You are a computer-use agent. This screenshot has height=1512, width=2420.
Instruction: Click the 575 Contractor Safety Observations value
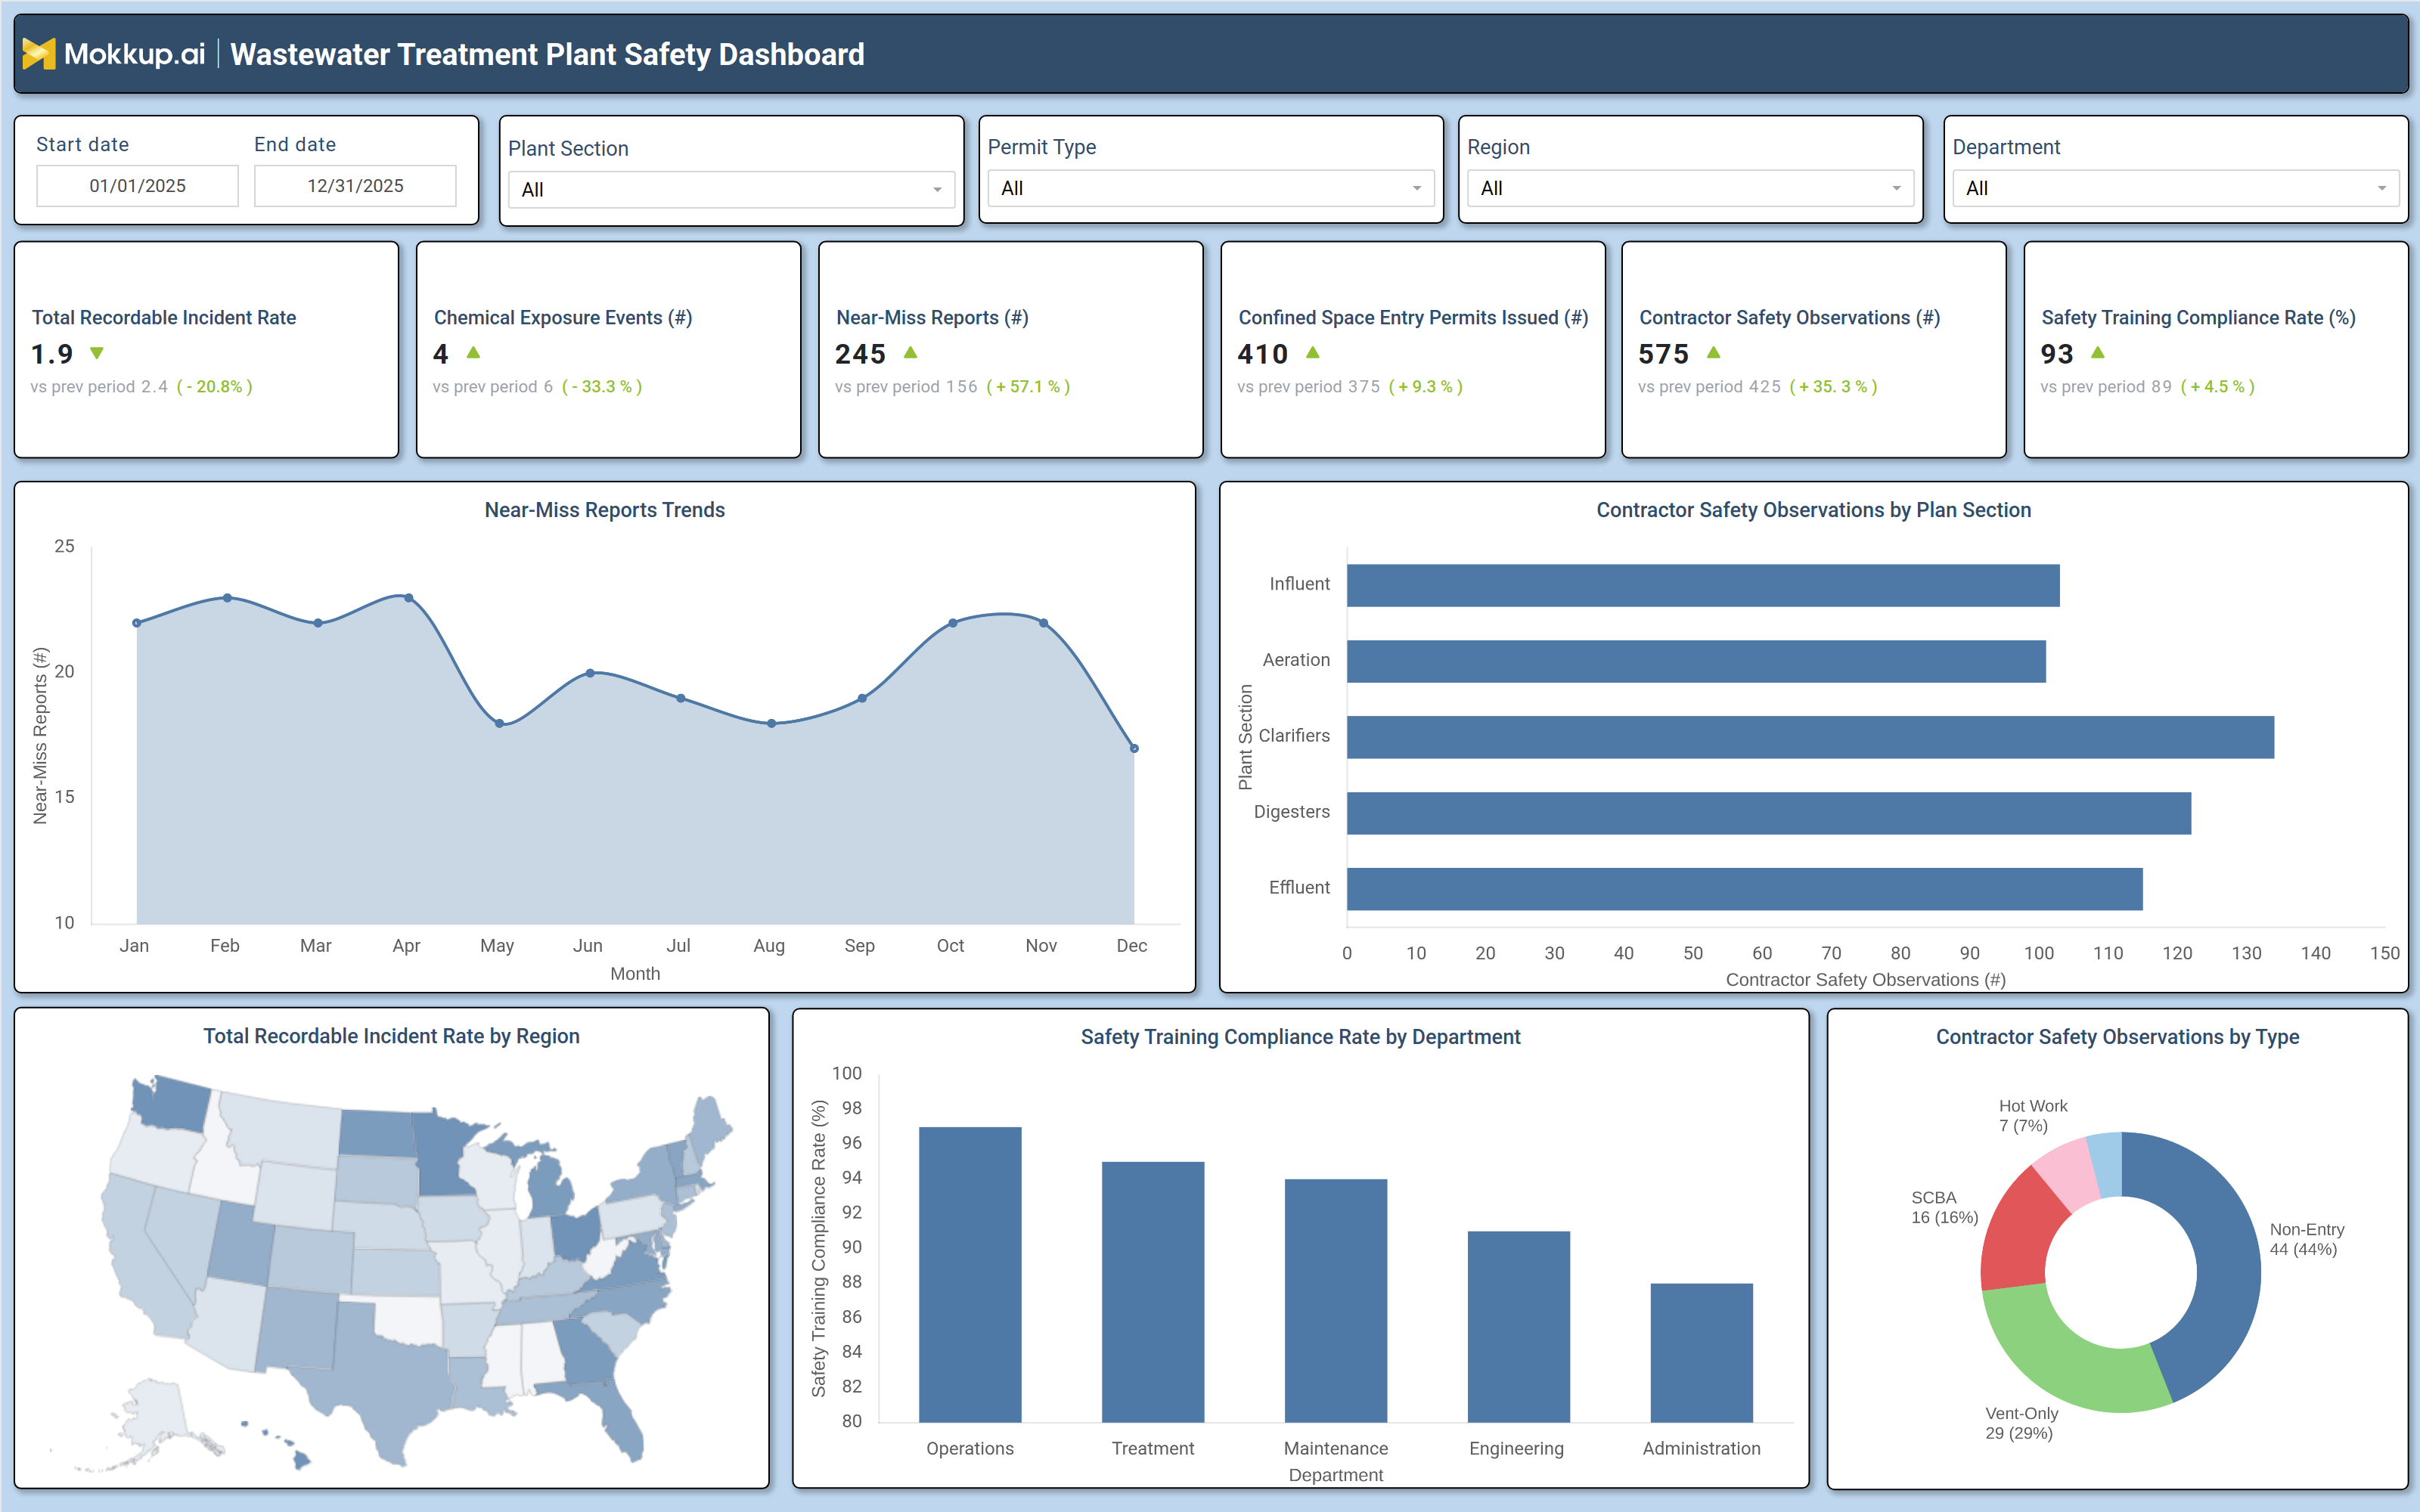(1663, 354)
